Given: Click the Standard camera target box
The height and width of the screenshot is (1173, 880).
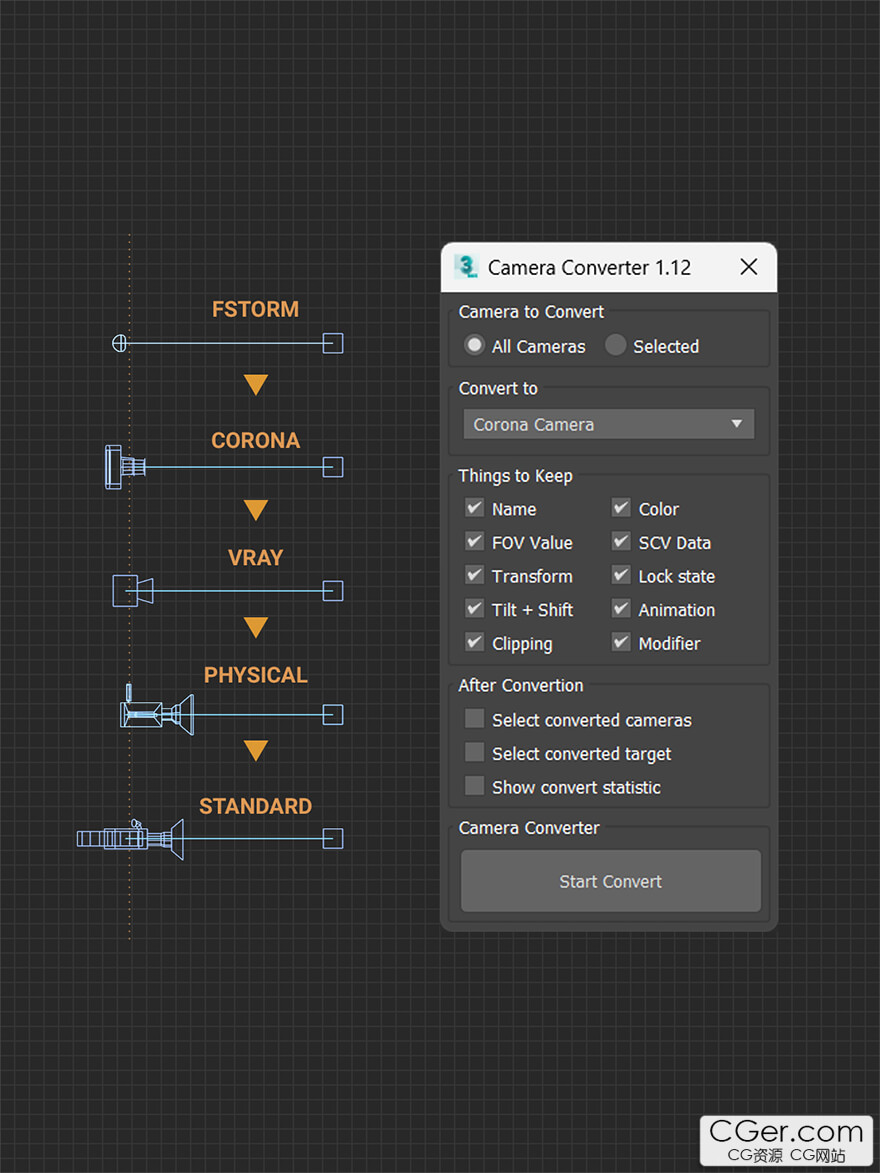Looking at the screenshot, I should tap(333, 839).
